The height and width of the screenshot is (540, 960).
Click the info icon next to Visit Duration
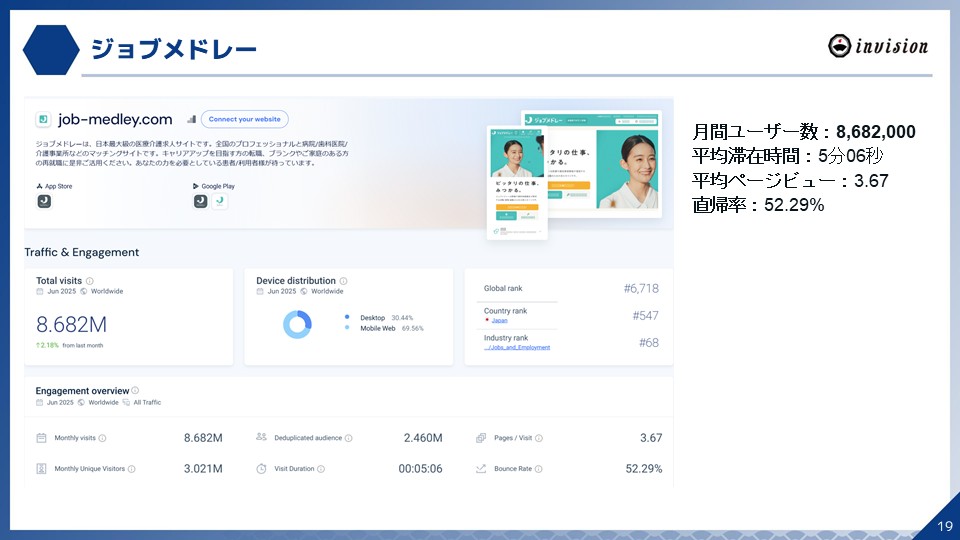[x=321, y=469]
